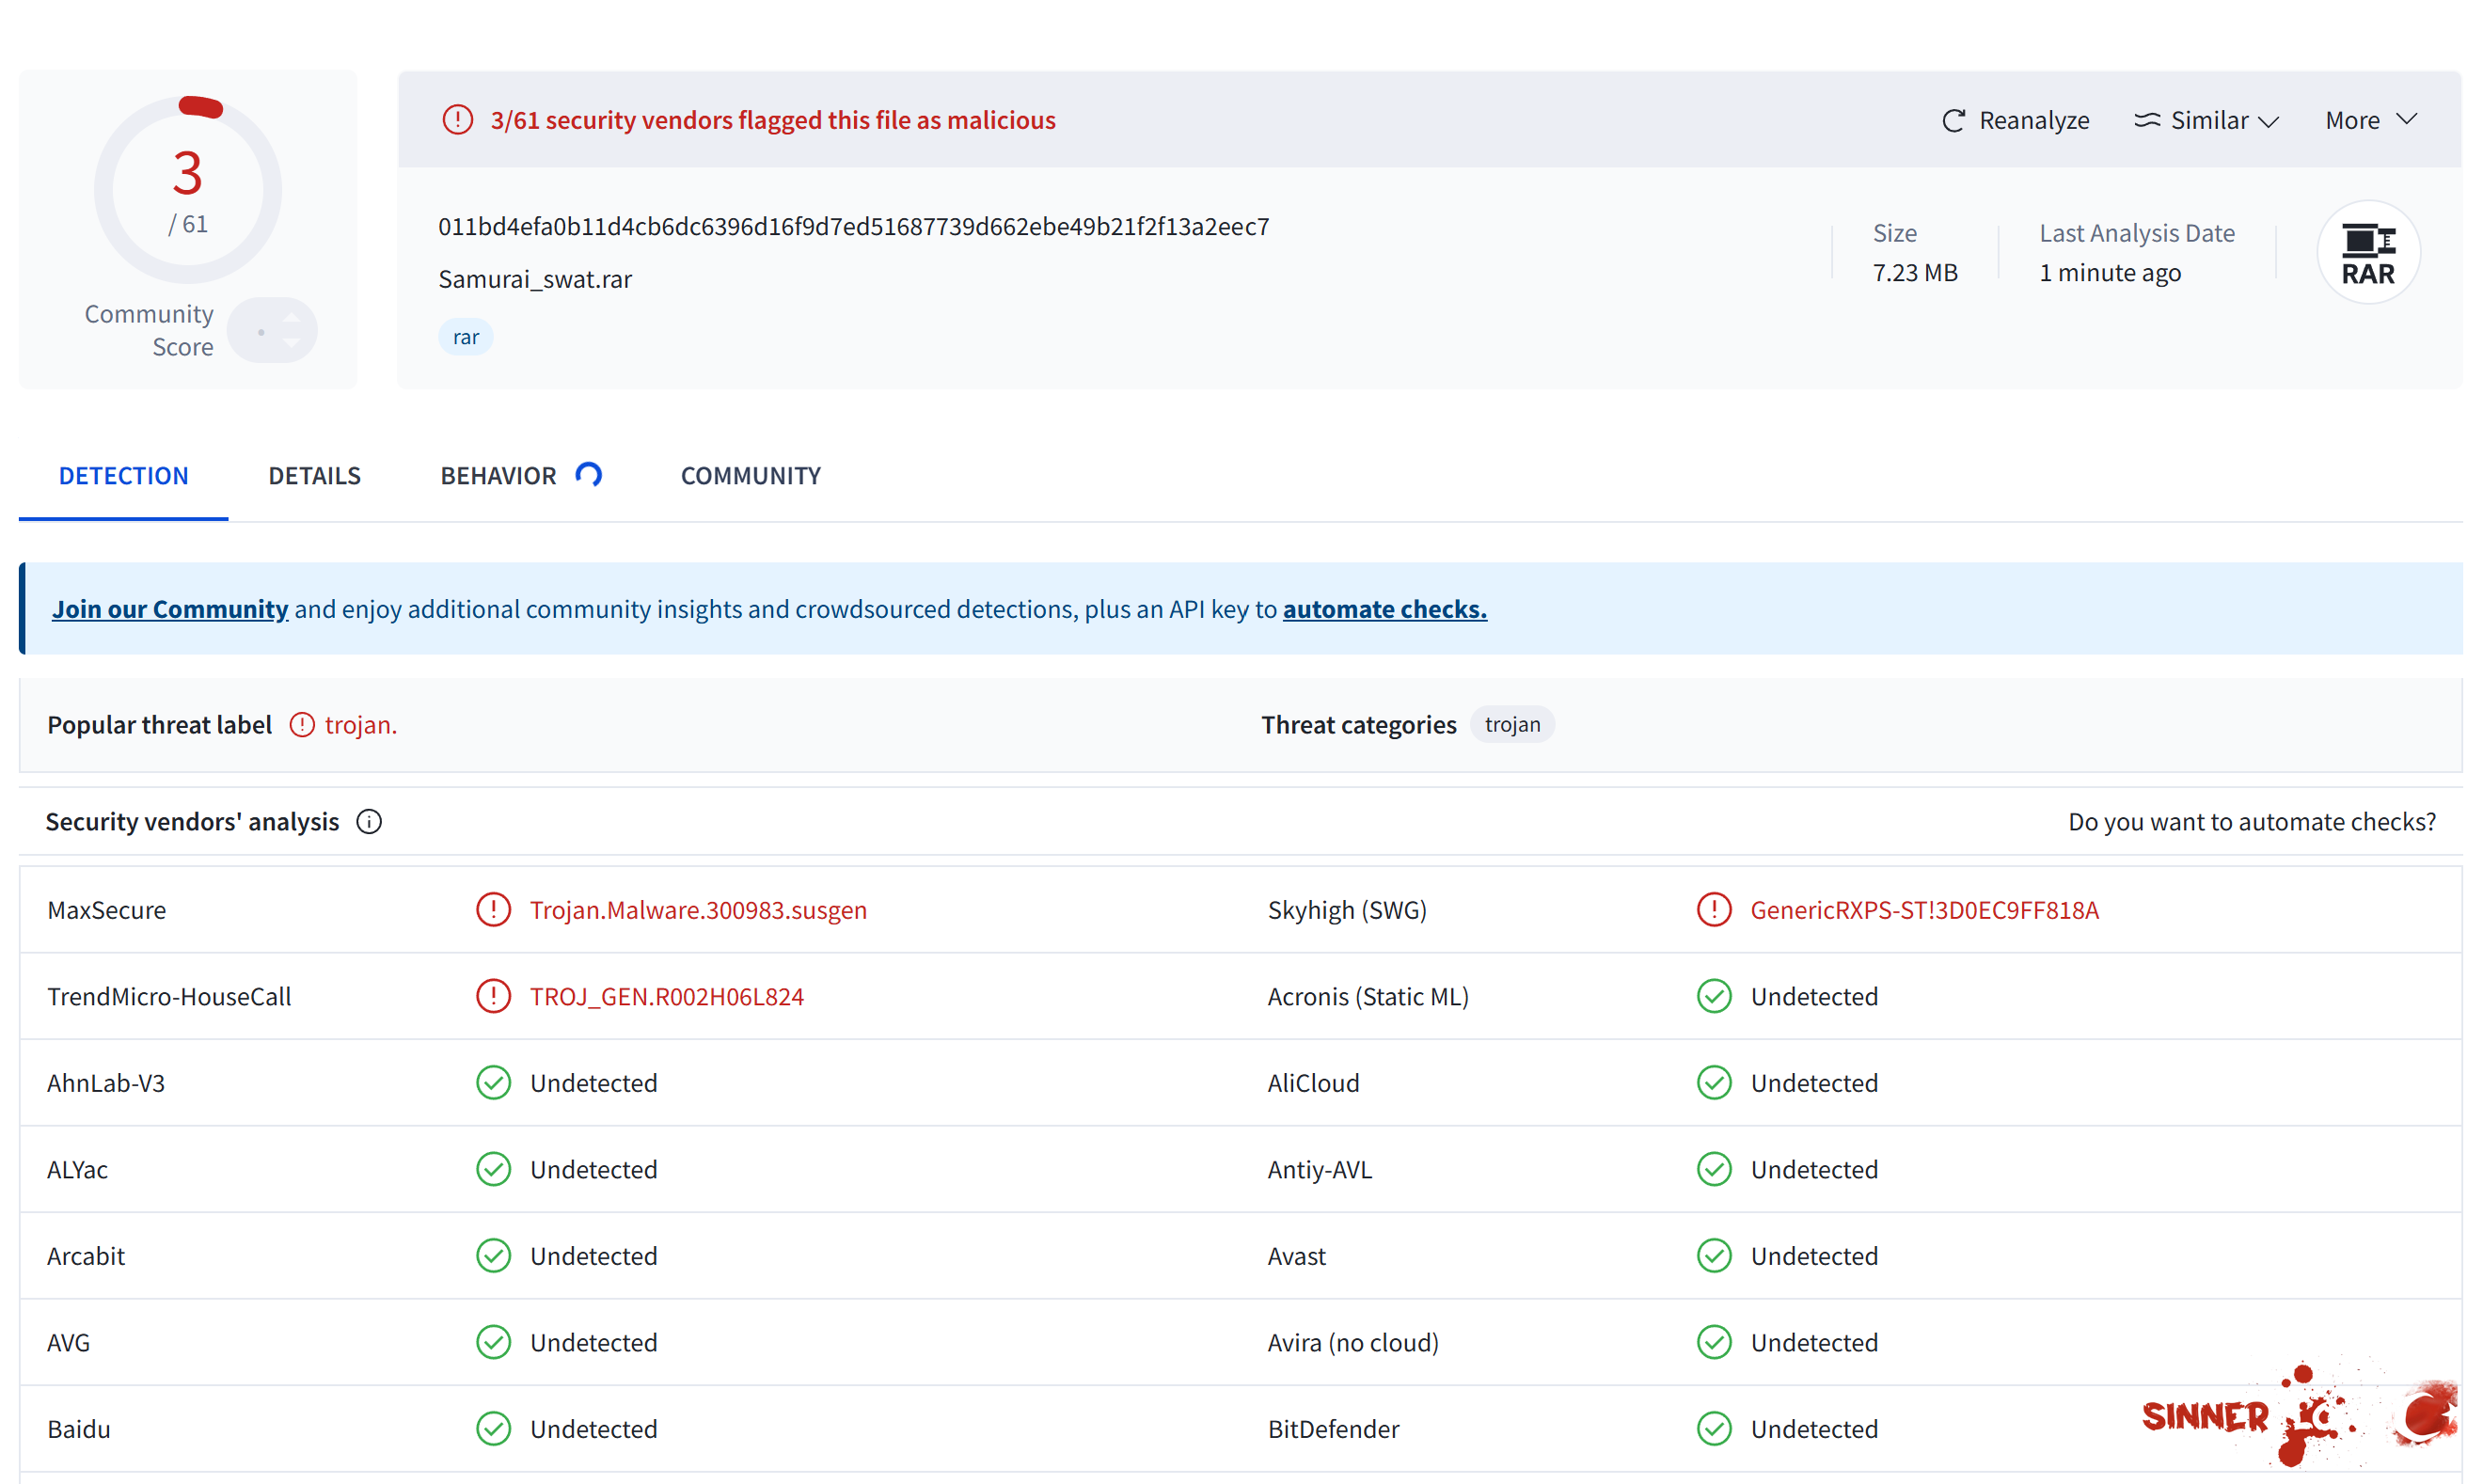Click the Samurai_swat.rar file name

534,279
